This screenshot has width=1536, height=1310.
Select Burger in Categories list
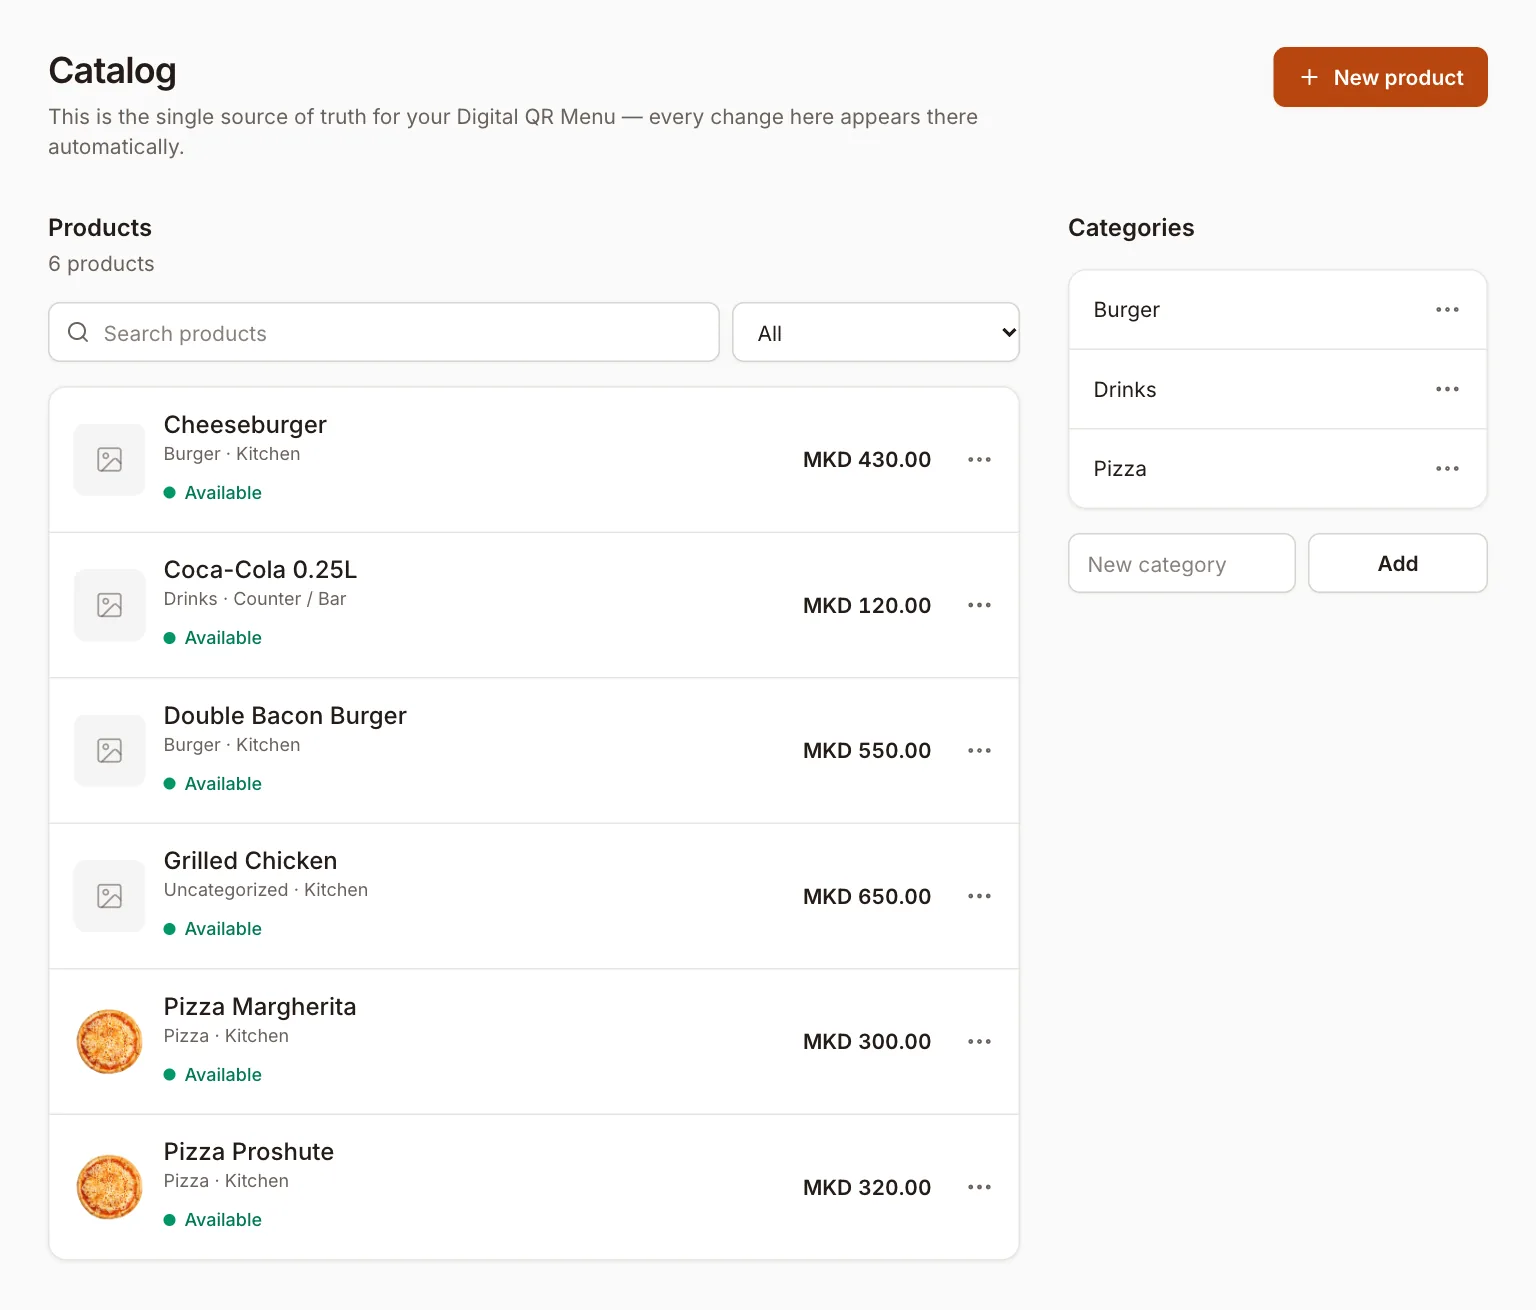click(1127, 310)
